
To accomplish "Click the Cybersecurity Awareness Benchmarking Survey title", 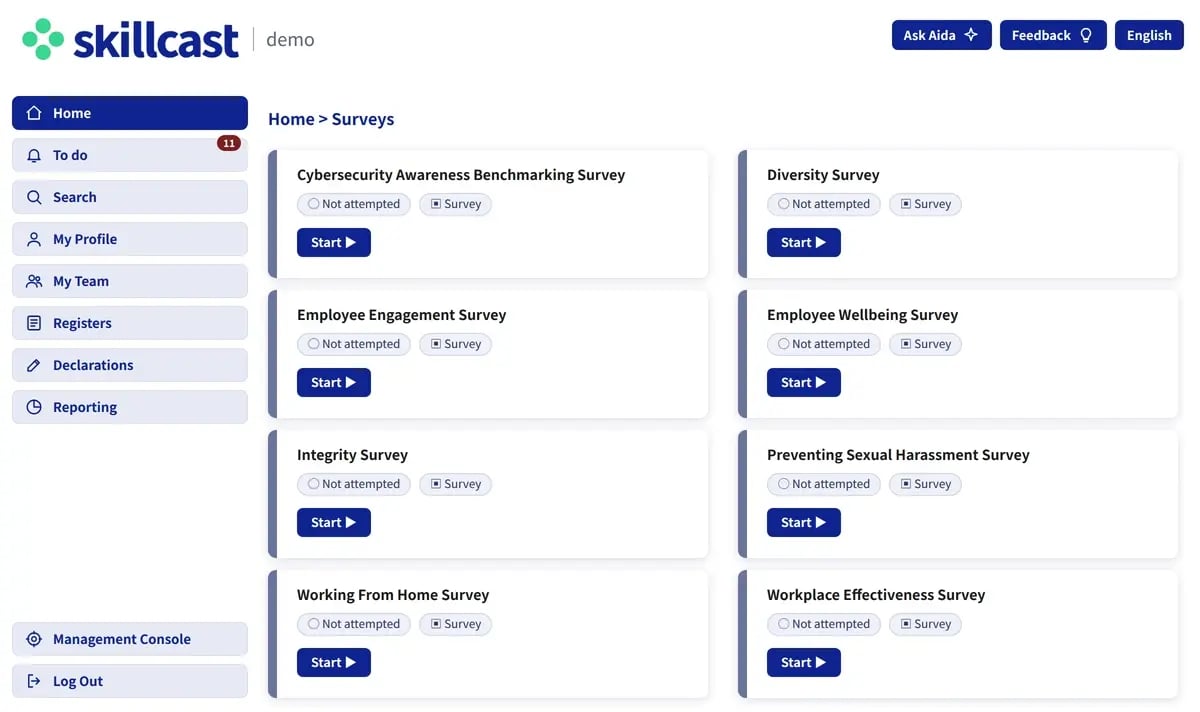I will pyautogui.click(x=461, y=175).
